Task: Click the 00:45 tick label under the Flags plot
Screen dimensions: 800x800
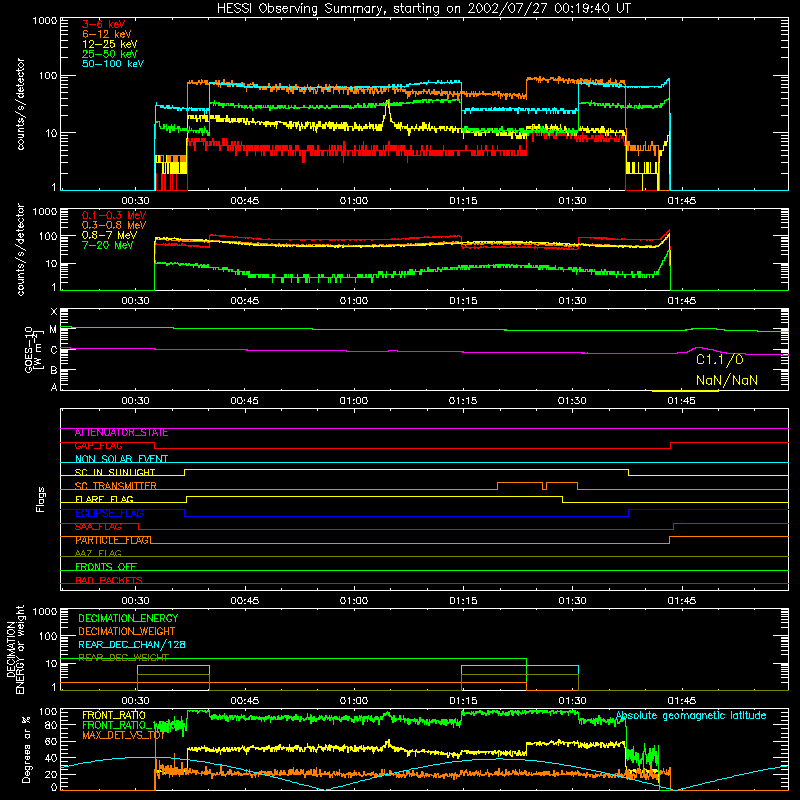Action: (244, 601)
